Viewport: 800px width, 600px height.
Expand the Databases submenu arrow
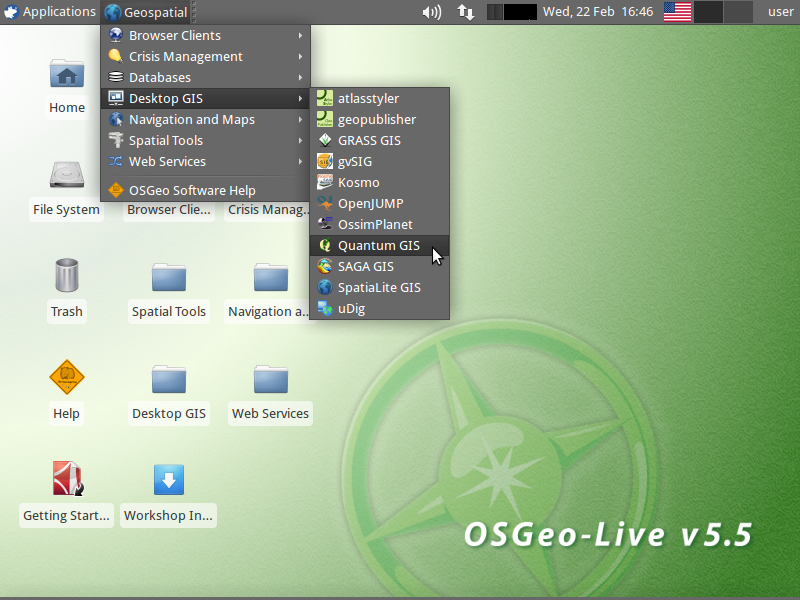tap(301, 77)
